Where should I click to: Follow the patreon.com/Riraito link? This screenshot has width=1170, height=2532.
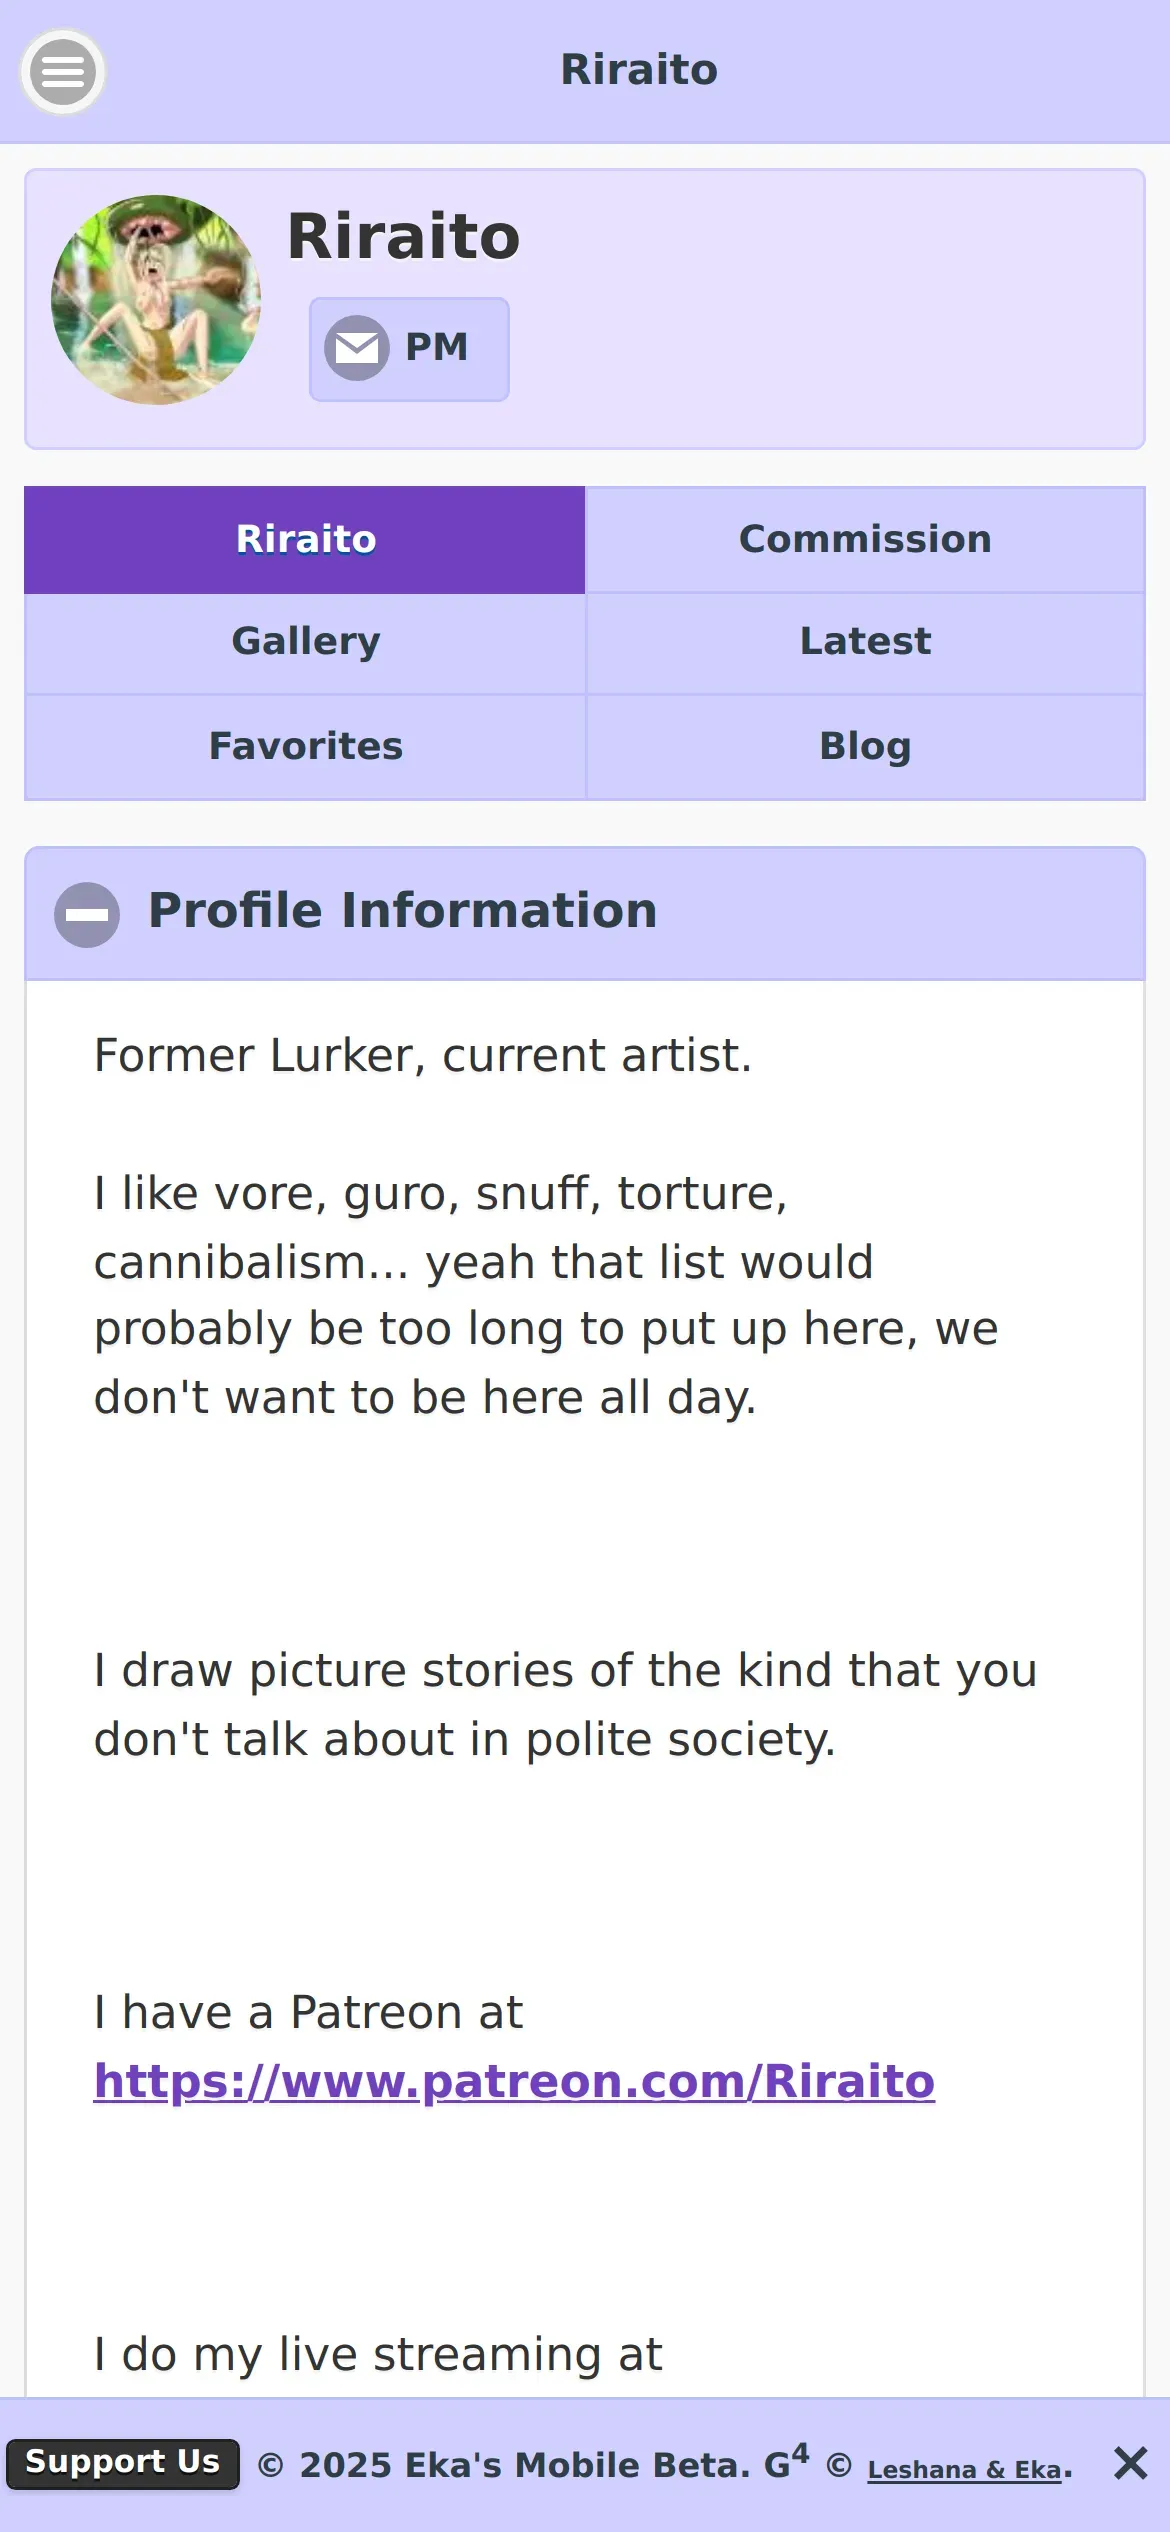514,2082
